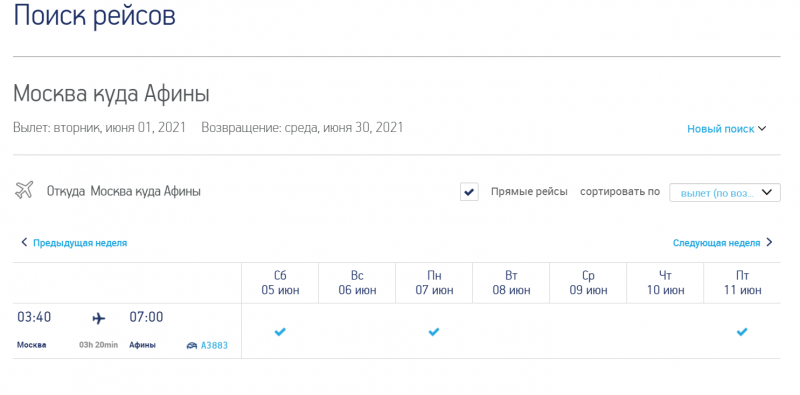
Task: Expand the Новый поиск section
Action: click(x=727, y=129)
